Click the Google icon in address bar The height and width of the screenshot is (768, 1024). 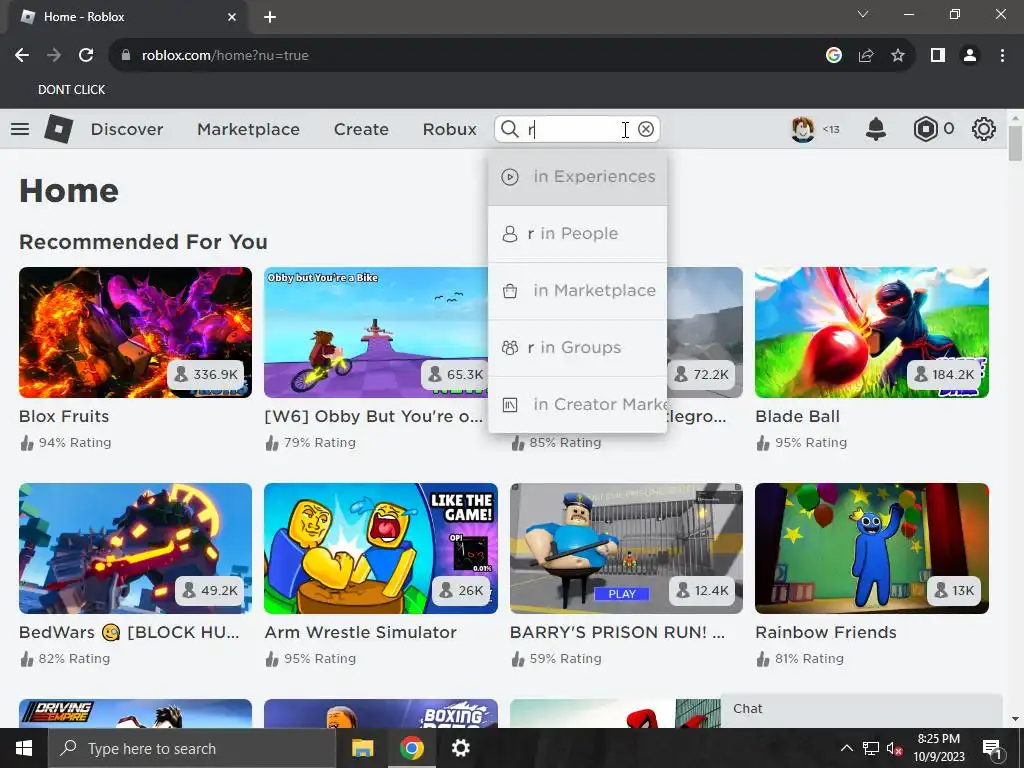click(x=834, y=56)
